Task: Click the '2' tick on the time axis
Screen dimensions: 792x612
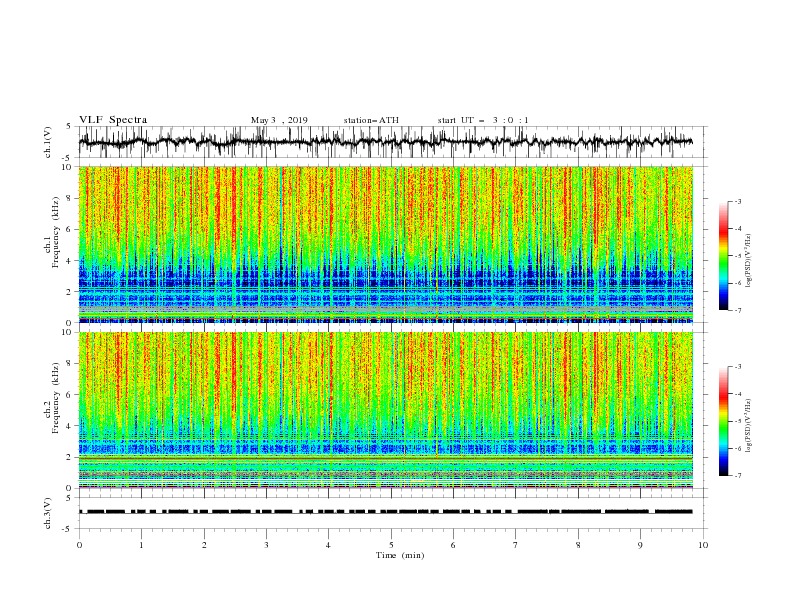Action: tap(204, 545)
